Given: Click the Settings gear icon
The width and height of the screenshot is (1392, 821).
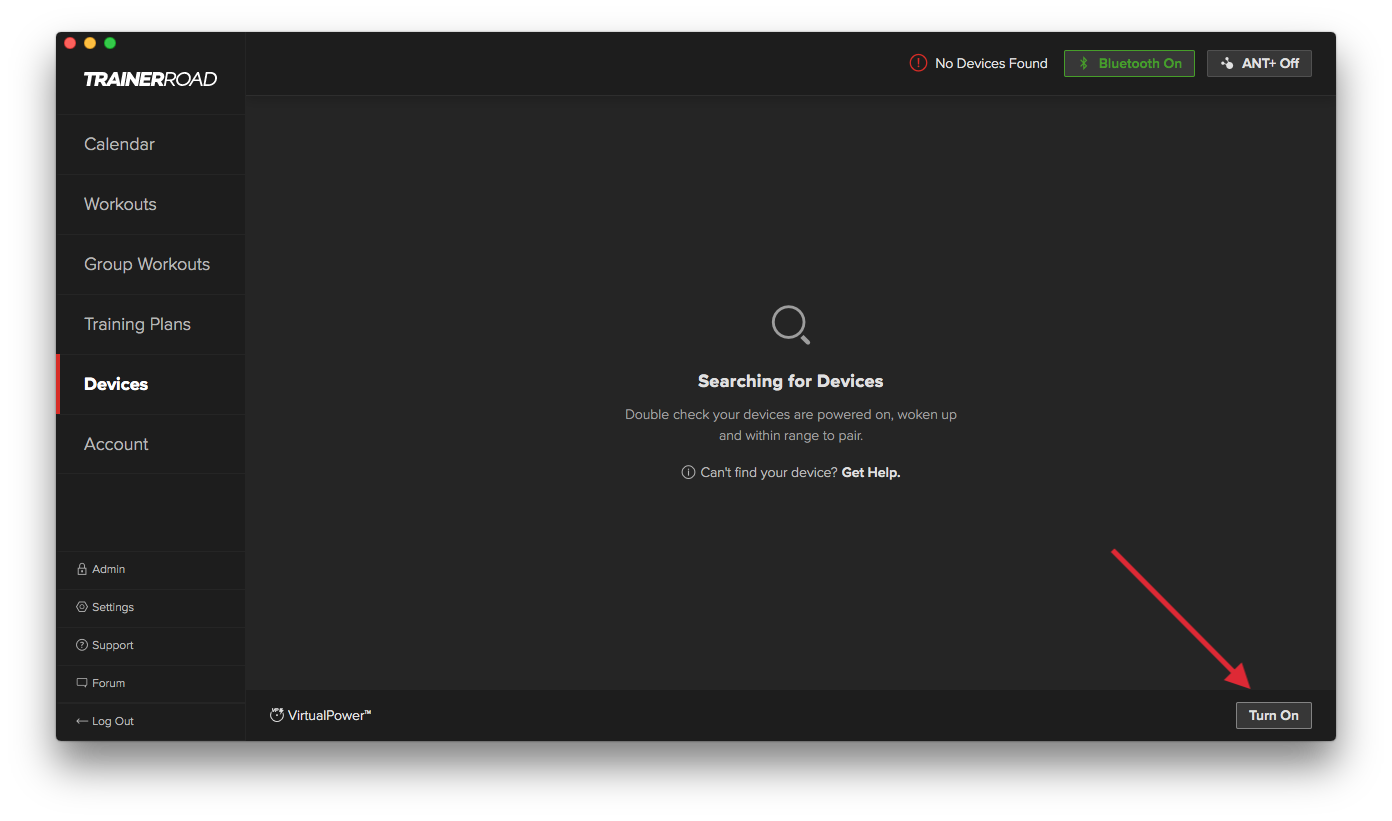Looking at the screenshot, I should pos(82,607).
